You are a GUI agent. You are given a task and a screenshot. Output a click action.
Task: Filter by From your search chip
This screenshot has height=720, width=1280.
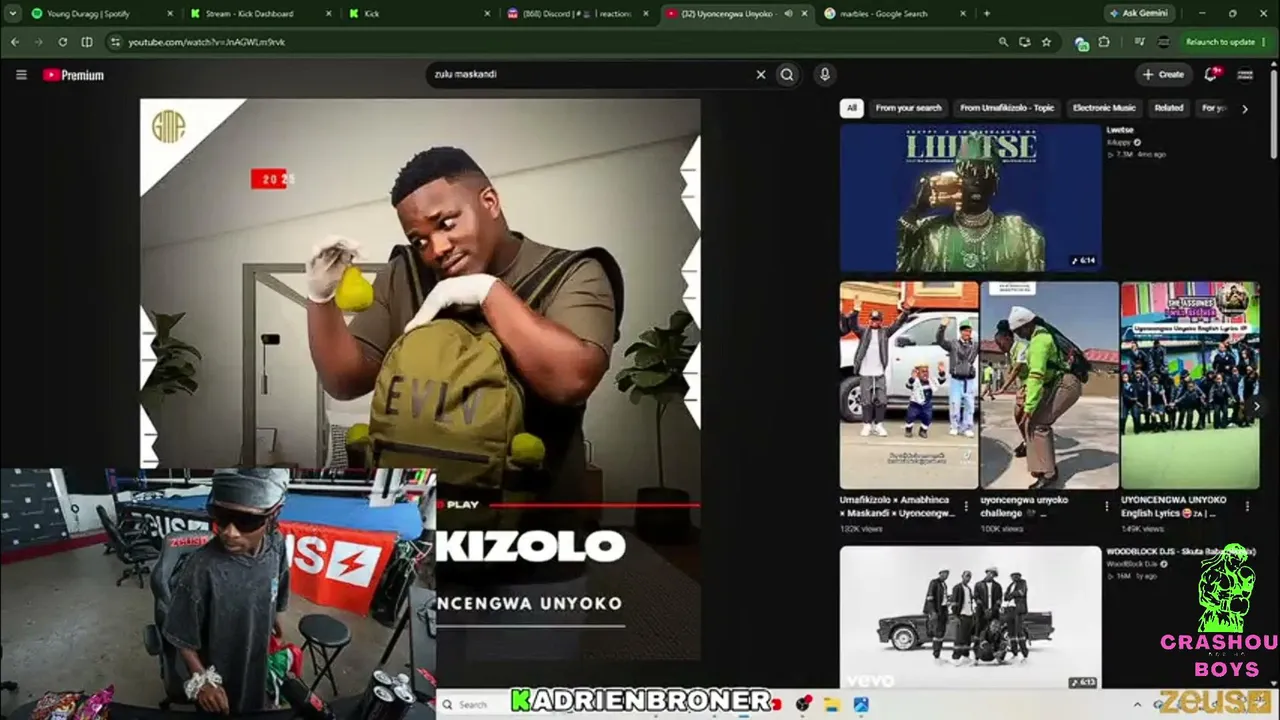pyautogui.click(x=908, y=108)
